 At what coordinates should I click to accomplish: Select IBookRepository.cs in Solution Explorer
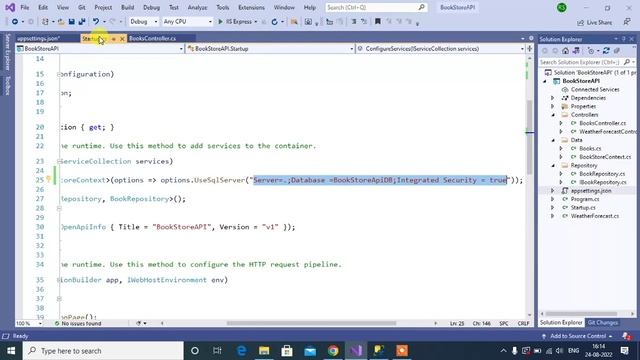[x=602, y=182]
